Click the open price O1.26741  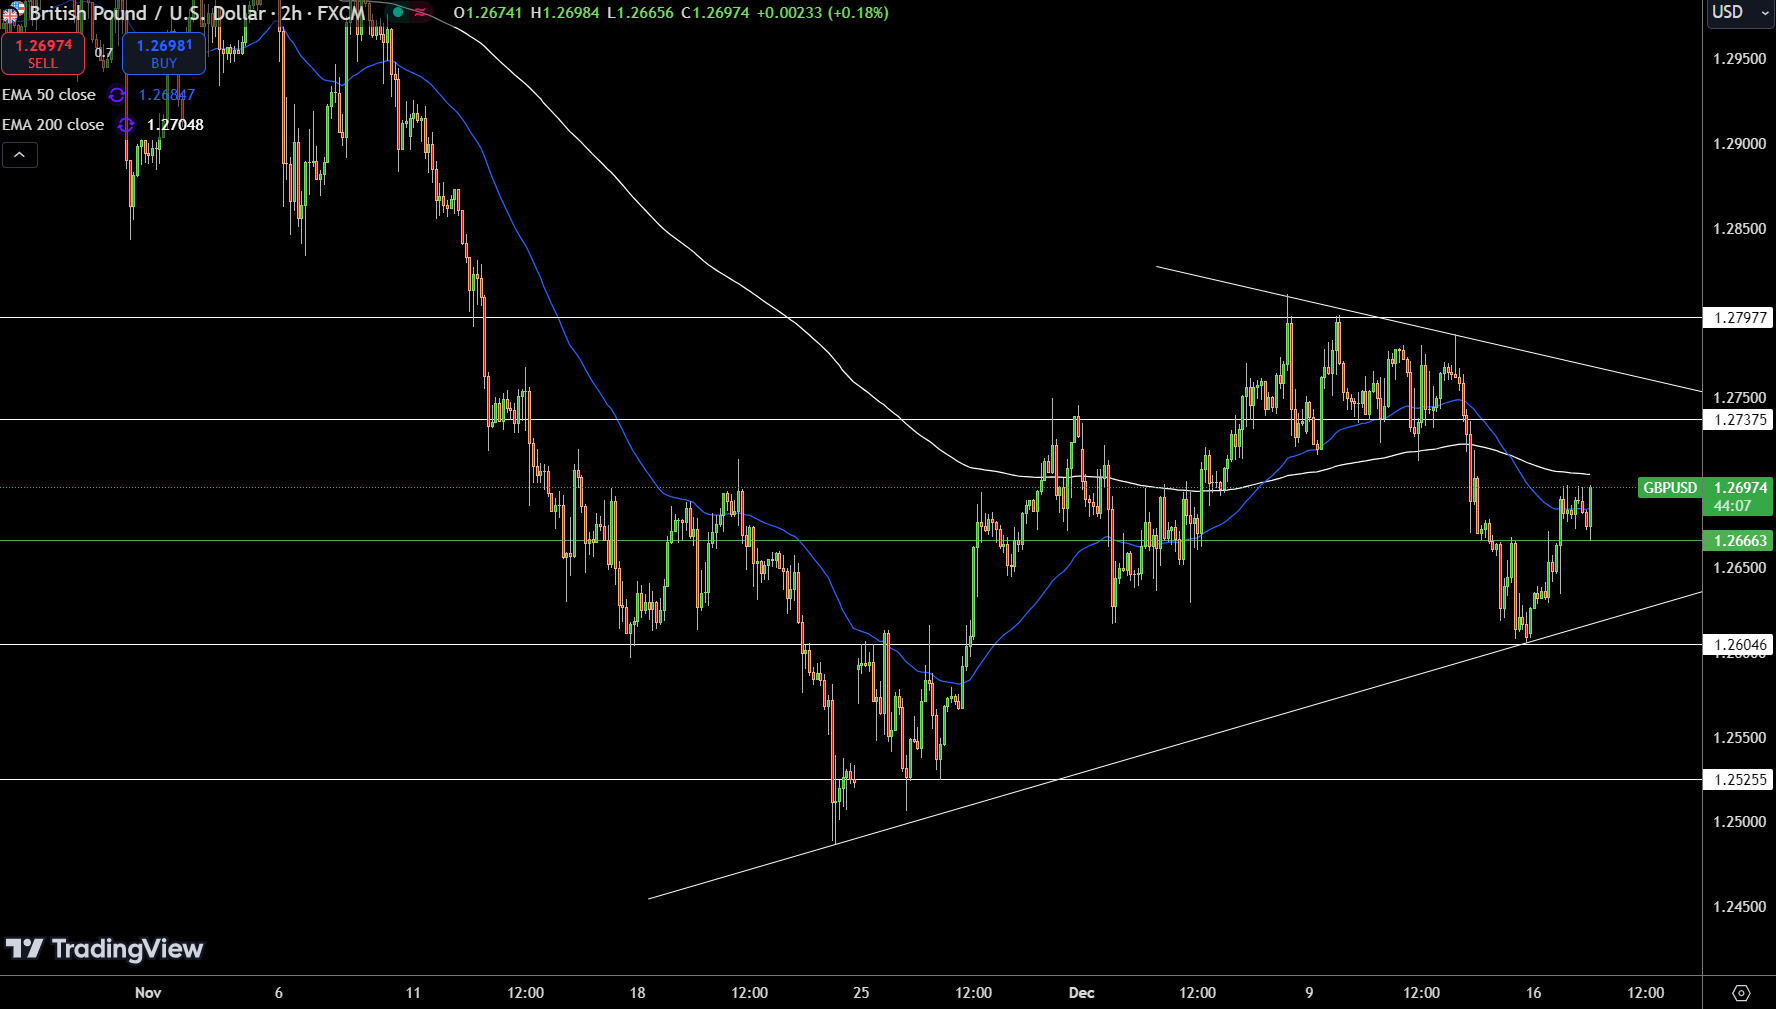(488, 13)
